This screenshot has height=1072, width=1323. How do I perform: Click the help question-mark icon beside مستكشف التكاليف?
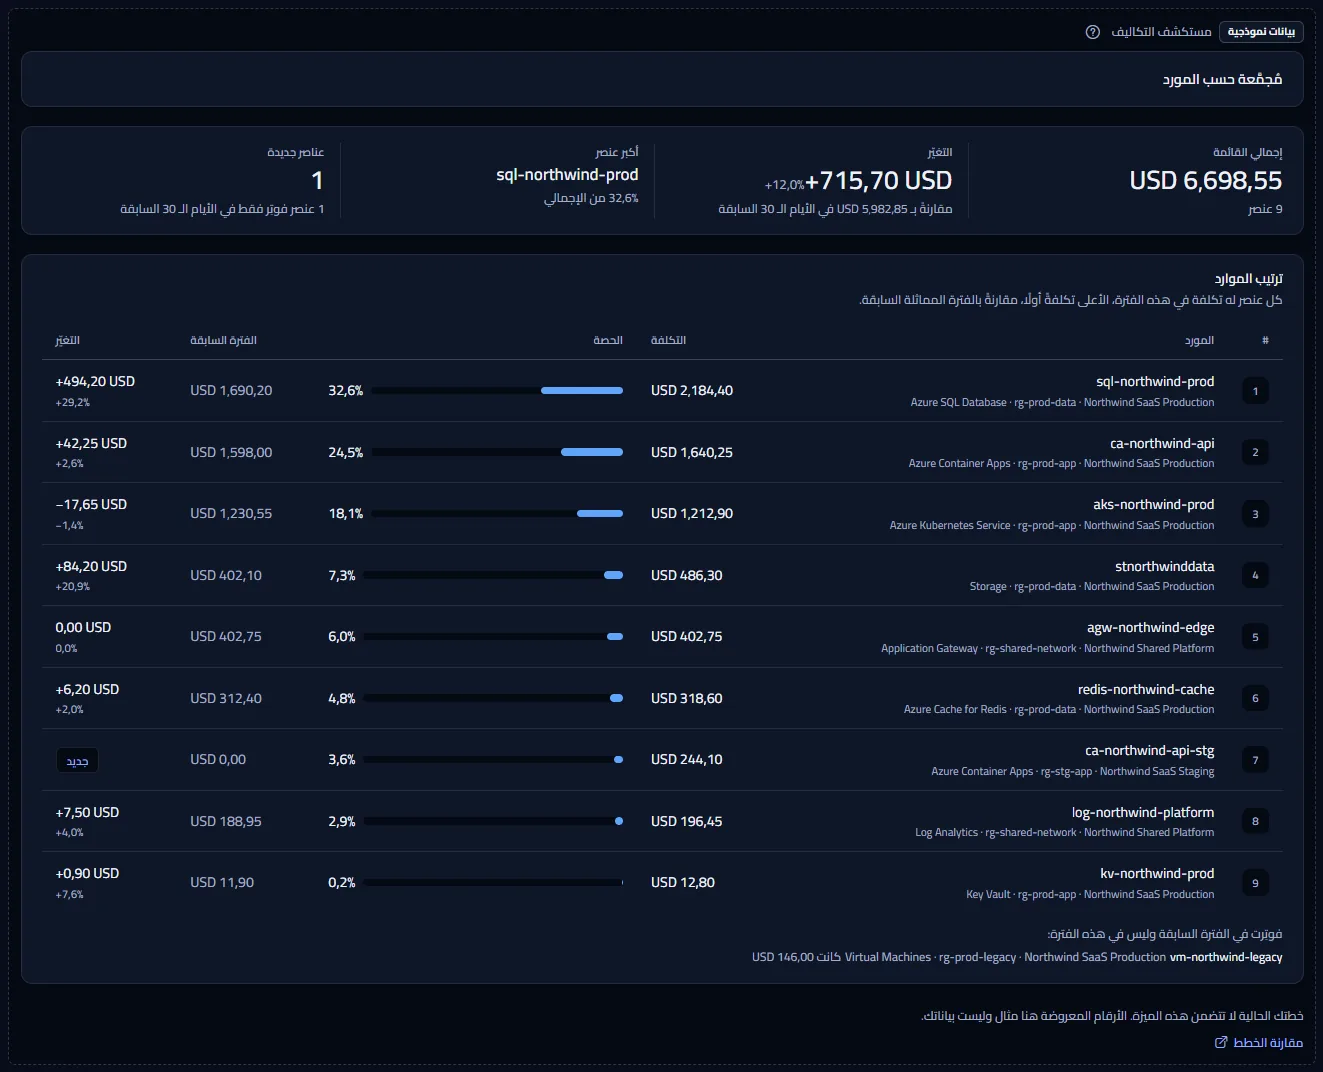(x=1093, y=32)
